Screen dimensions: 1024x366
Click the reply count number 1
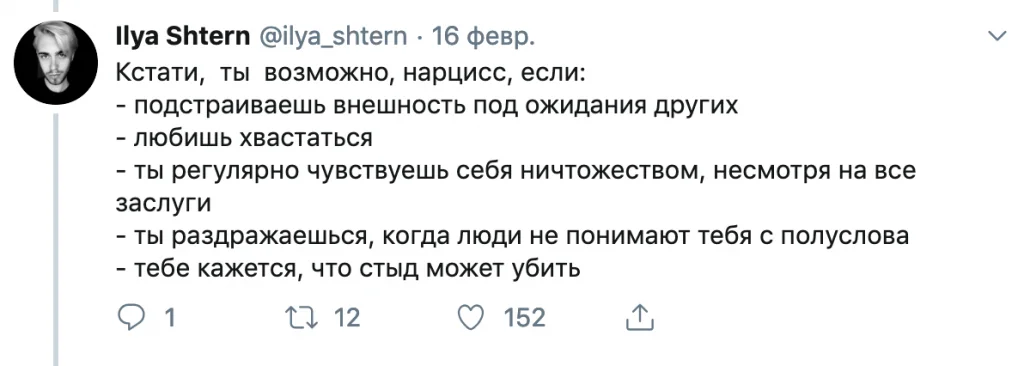(x=169, y=318)
